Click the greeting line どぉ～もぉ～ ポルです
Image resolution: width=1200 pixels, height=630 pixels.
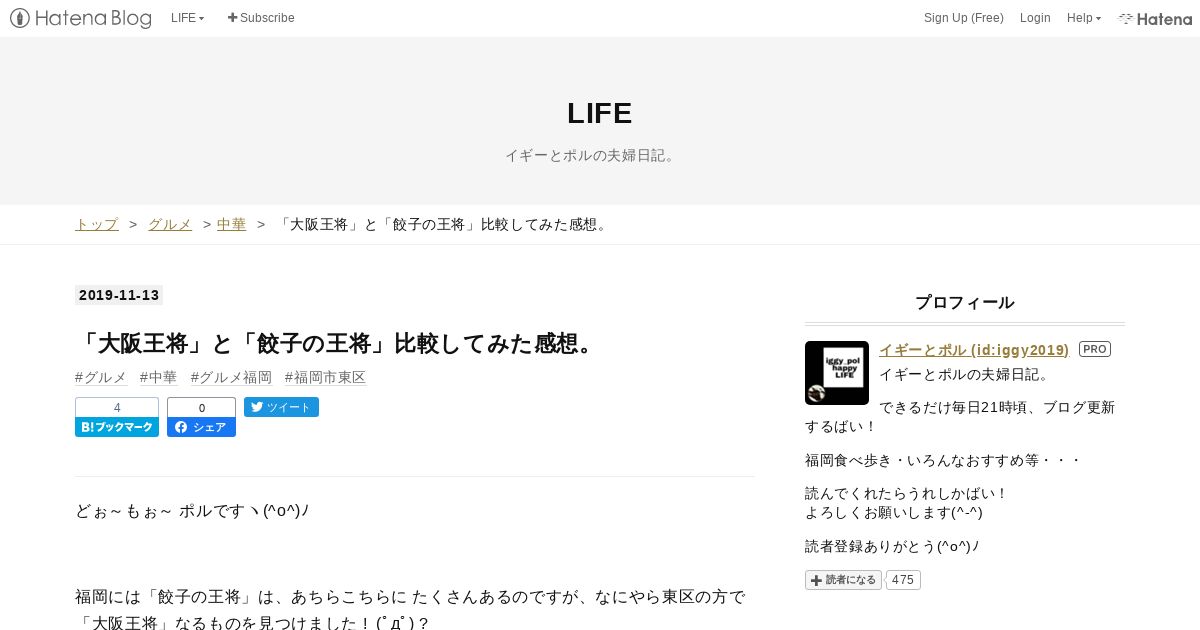click(193, 511)
